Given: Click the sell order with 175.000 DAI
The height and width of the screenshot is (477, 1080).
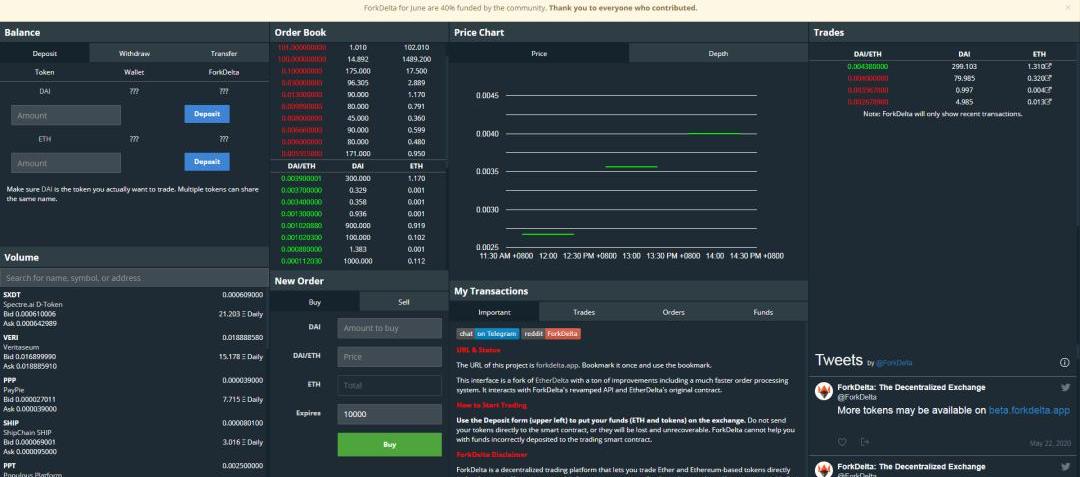Looking at the screenshot, I should coord(358,71).
